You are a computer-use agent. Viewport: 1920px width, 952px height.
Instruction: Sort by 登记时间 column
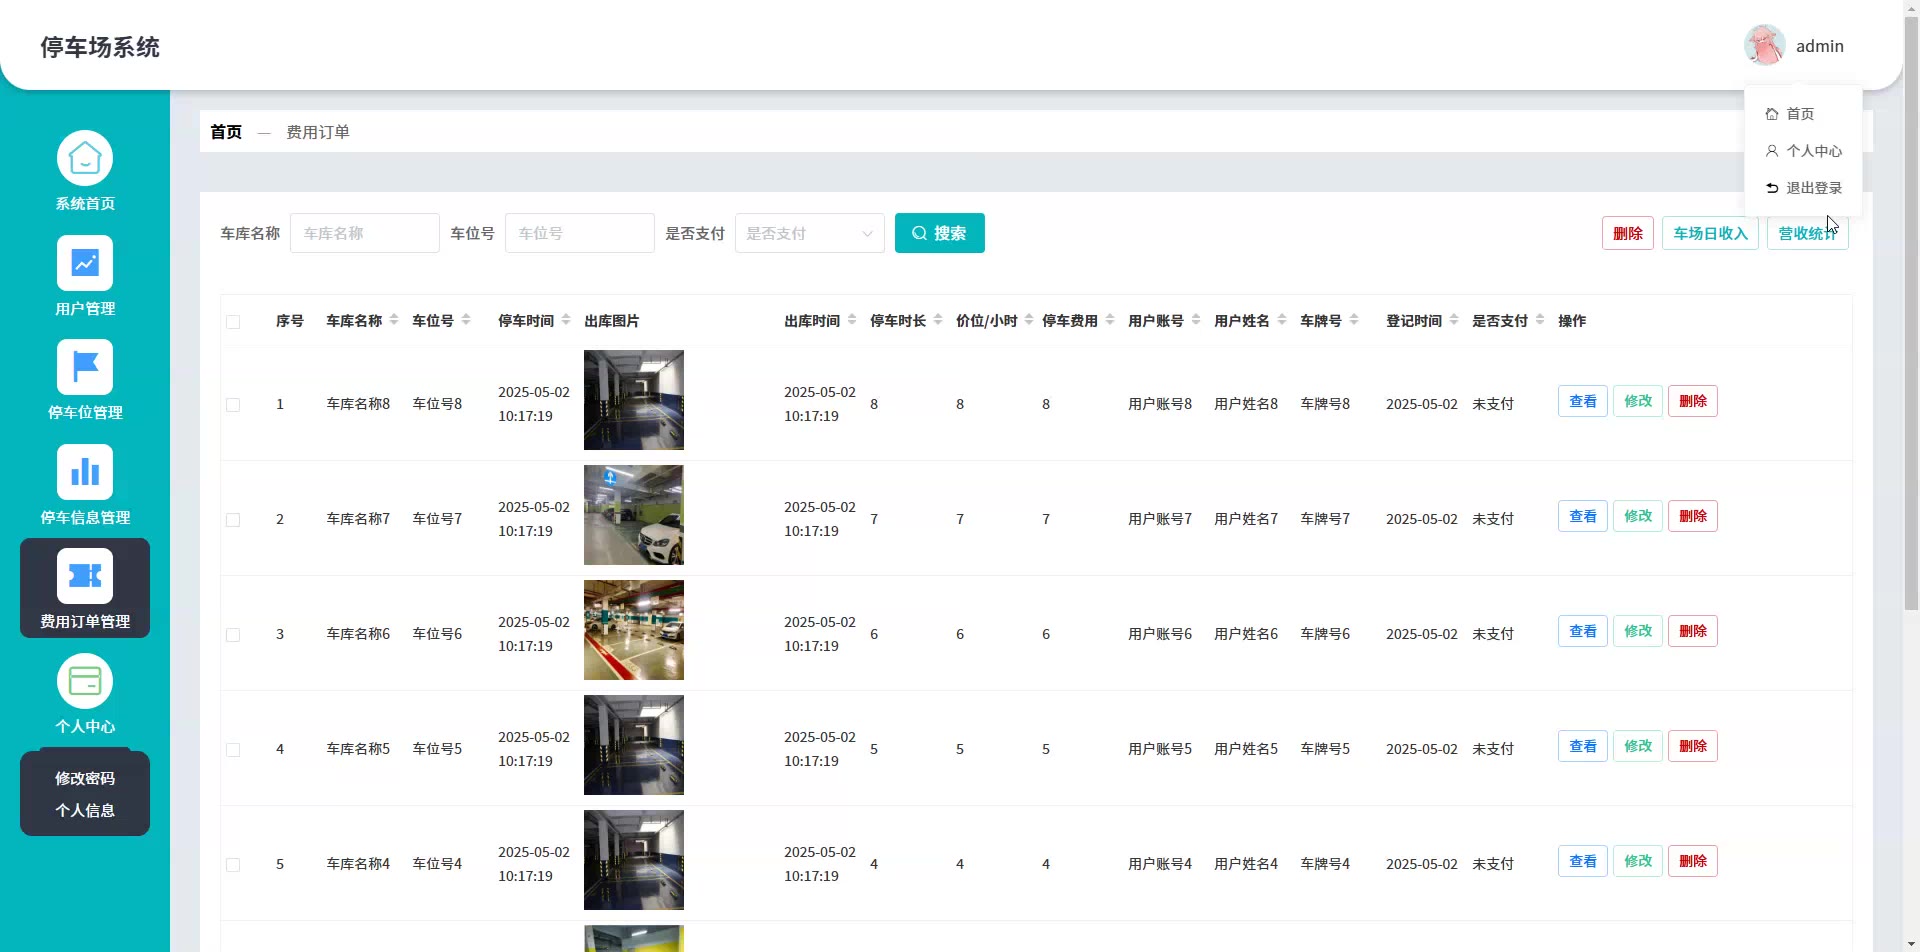click(x=1454, y=320)
